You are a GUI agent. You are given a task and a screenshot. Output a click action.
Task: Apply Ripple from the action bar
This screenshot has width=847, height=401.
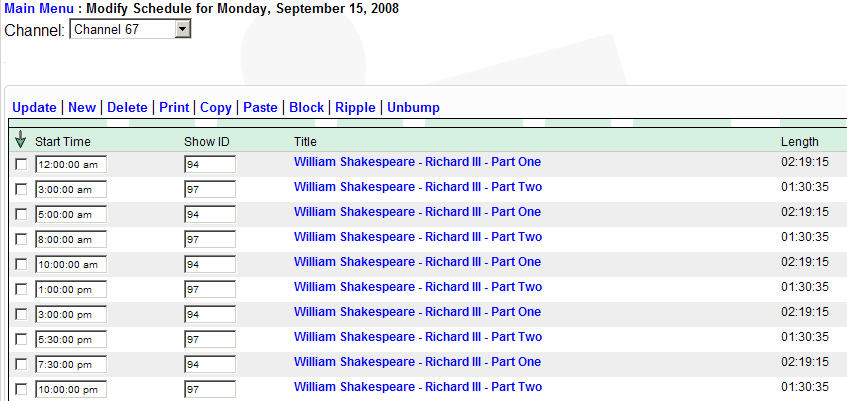[x=356, y=107]
